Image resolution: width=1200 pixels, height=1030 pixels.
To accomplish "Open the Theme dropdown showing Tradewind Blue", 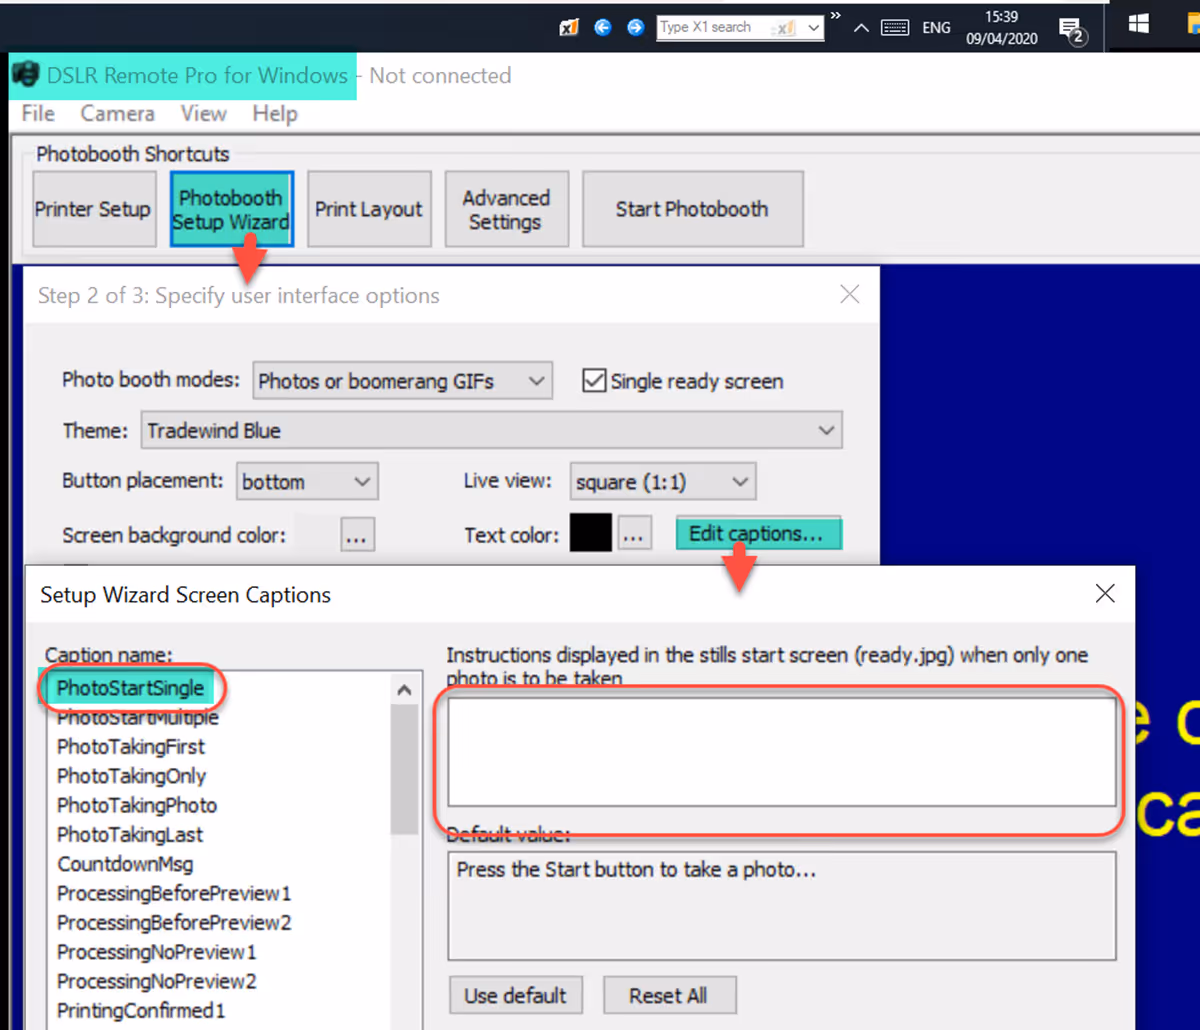I will pyautogui.click(x=491, y=431).
